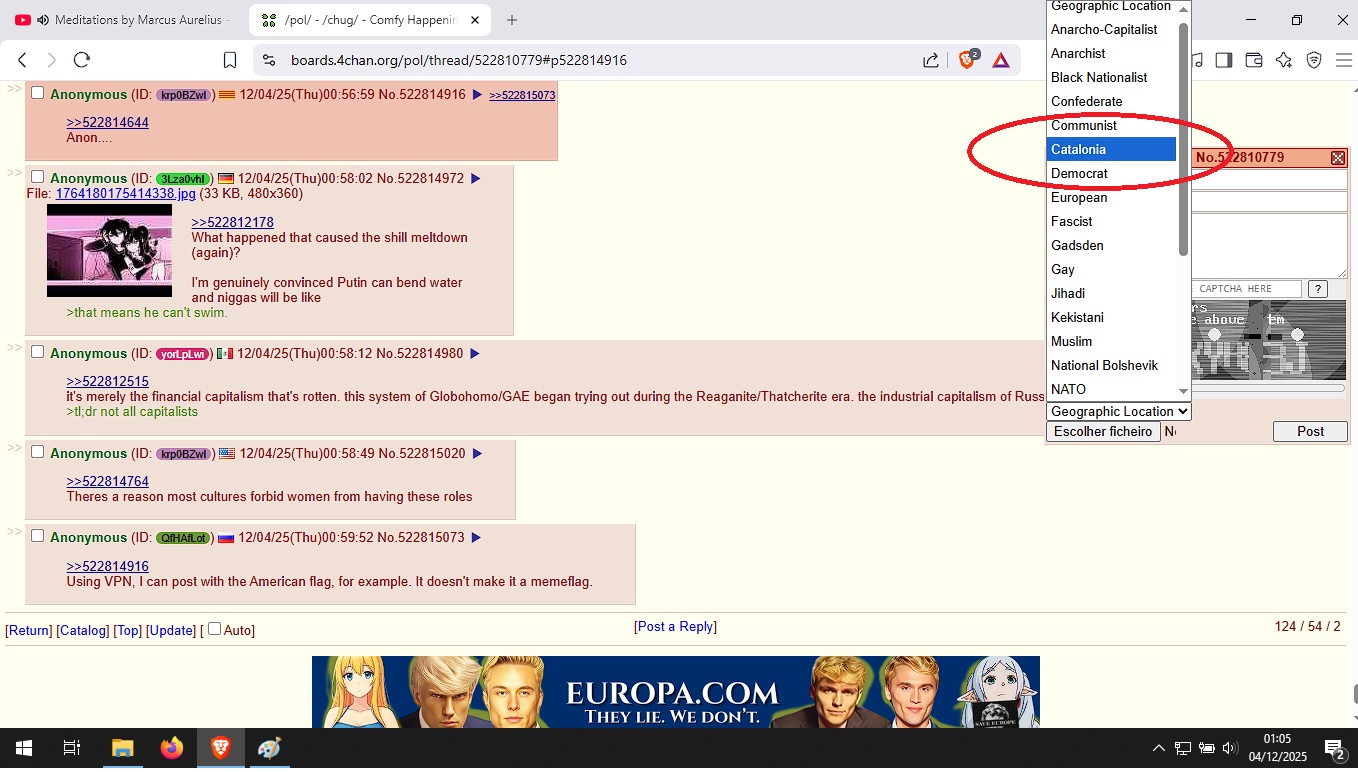Go back using the browser back arrow
1358x772 pixels.
click(23, 60)
